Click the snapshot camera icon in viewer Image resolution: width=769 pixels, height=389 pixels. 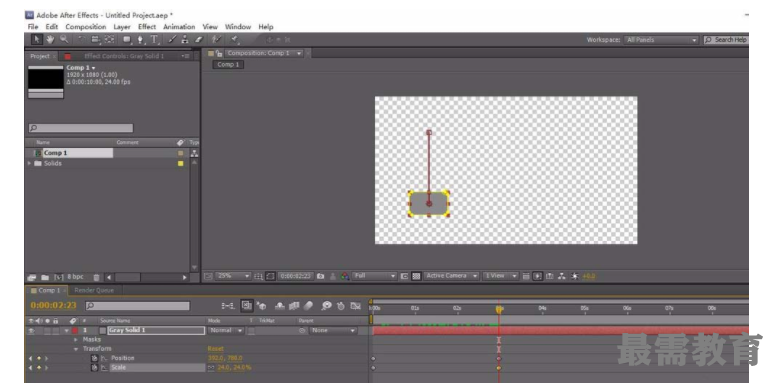(321, 276)
